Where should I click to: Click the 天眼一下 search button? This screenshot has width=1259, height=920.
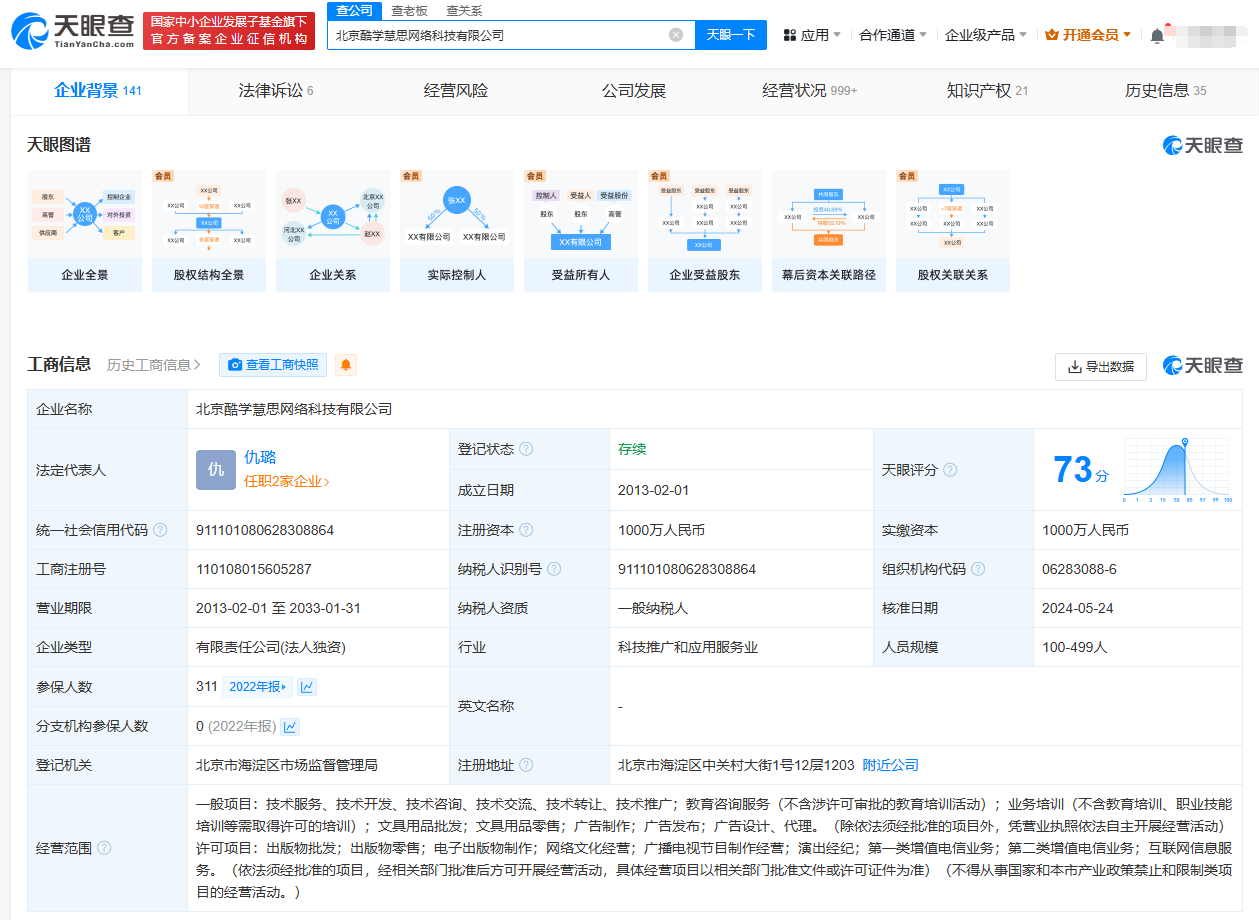(x=731, y=35)
